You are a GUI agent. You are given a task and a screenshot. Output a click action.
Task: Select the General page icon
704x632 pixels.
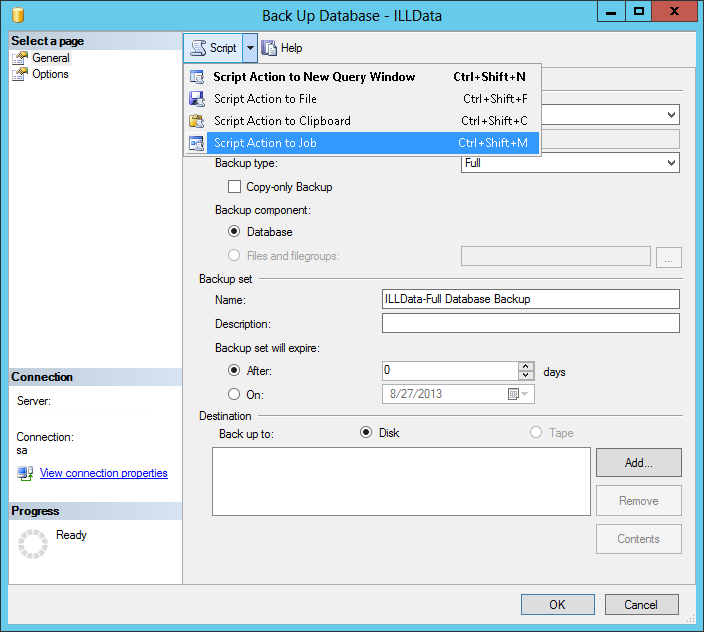pyautogui.click(x=21, y=58)
